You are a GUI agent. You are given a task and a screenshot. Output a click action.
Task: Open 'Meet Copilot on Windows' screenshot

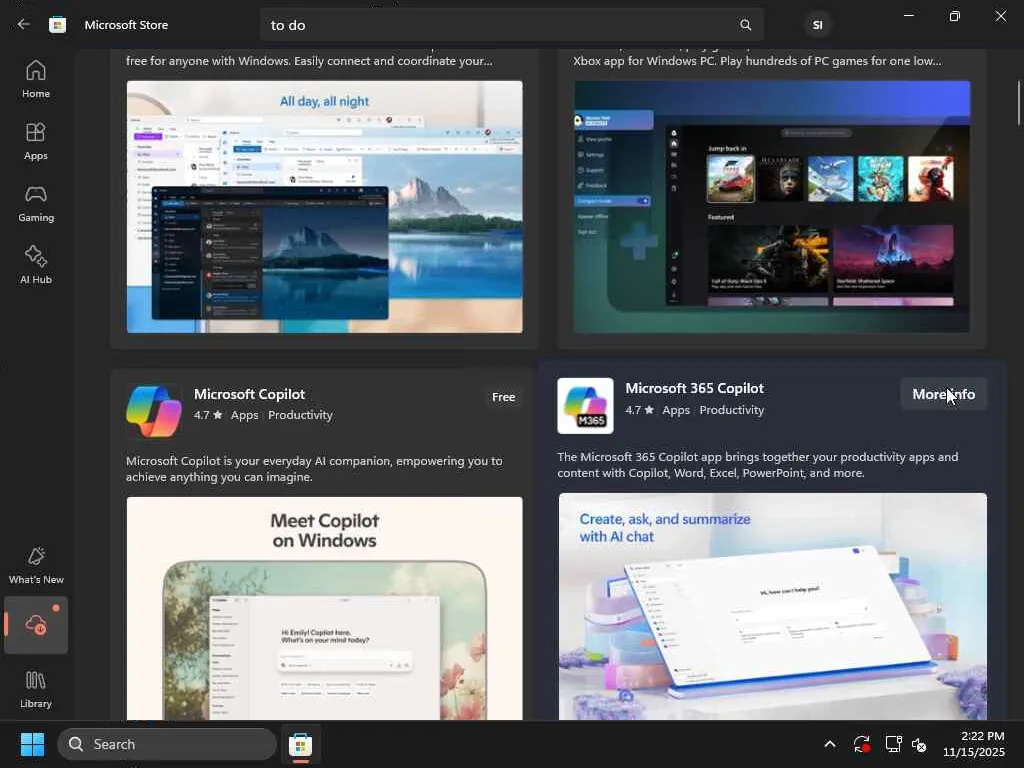[x=325, y=608]
